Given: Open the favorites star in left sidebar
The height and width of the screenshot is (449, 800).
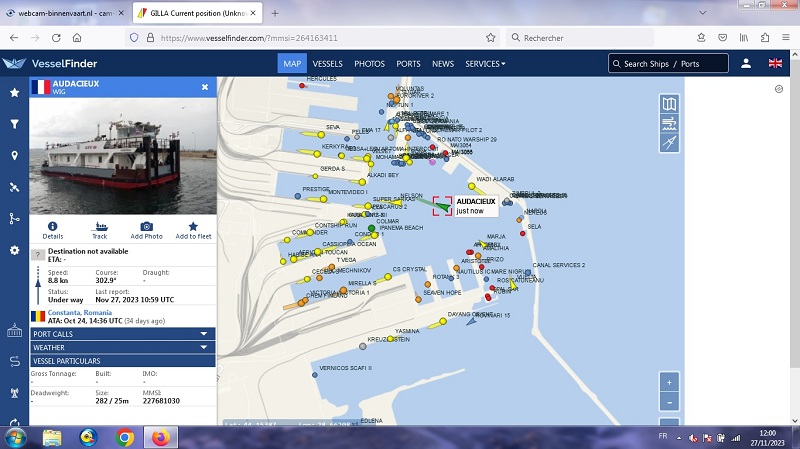Looking at the screenshot, I should tap(14, 93).
